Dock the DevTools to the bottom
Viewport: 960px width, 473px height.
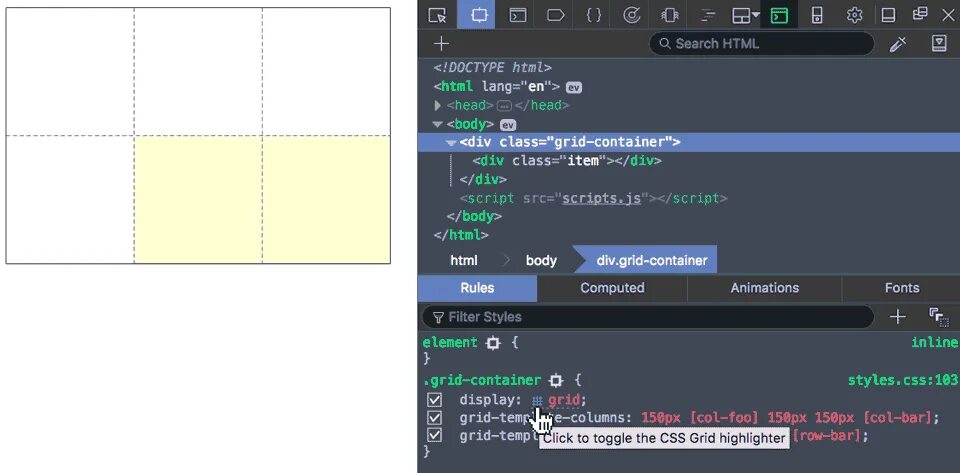[x=888, y=15]
